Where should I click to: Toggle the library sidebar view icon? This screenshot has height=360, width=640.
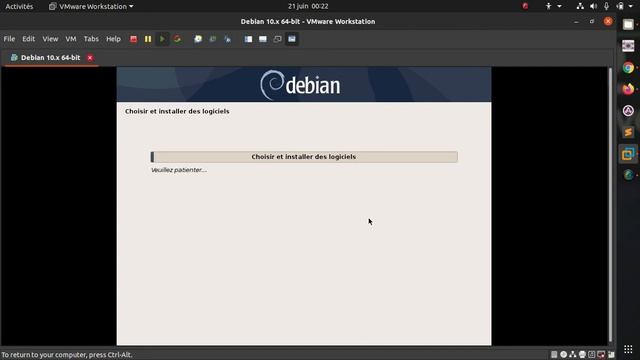(248, 39)
